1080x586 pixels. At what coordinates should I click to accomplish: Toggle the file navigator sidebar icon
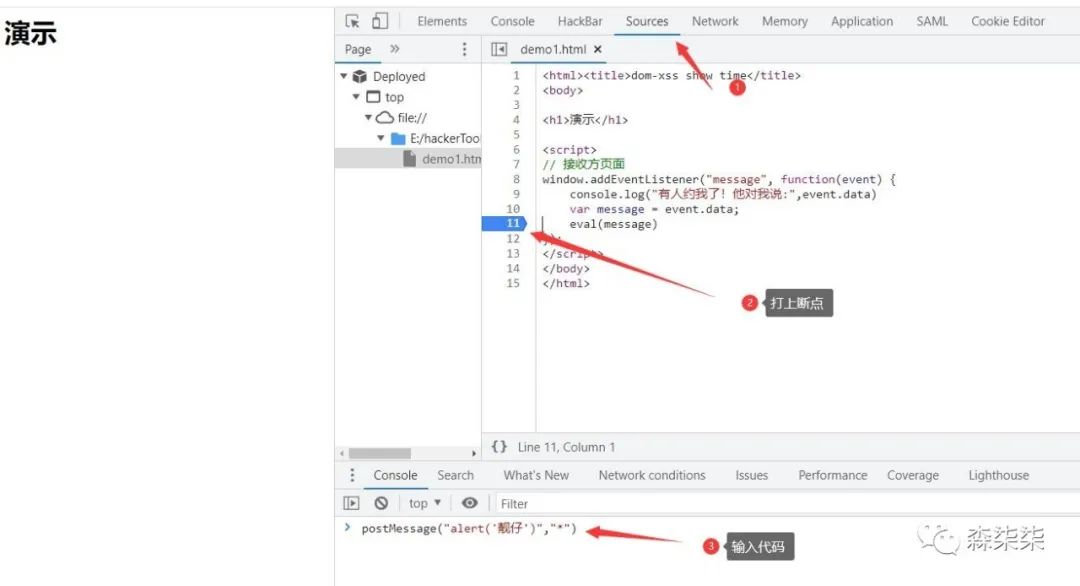coord(499,49)
